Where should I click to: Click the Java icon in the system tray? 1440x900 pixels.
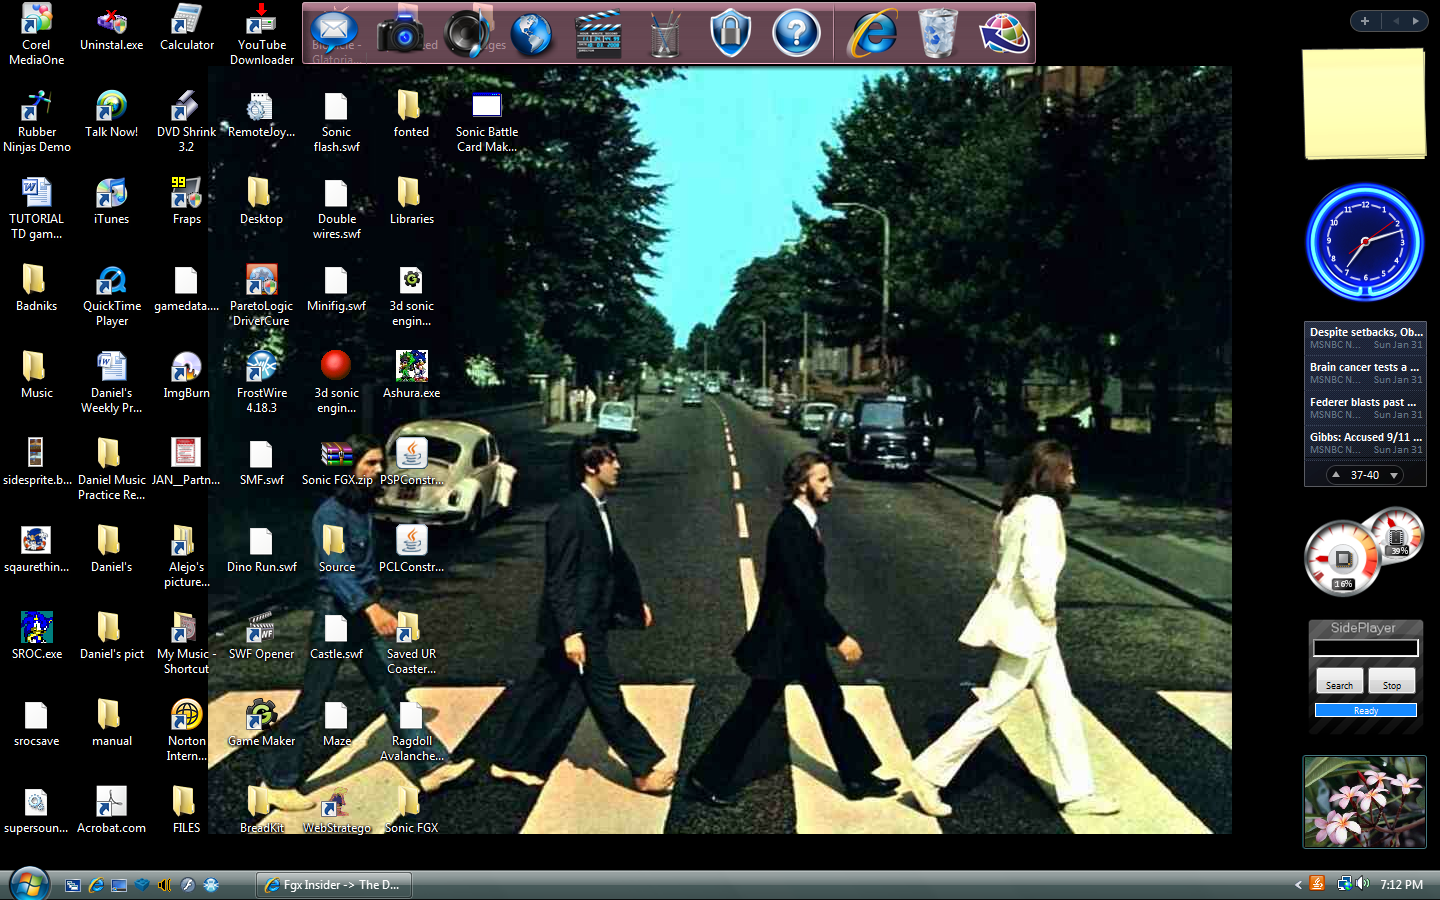pos(1317,884)
